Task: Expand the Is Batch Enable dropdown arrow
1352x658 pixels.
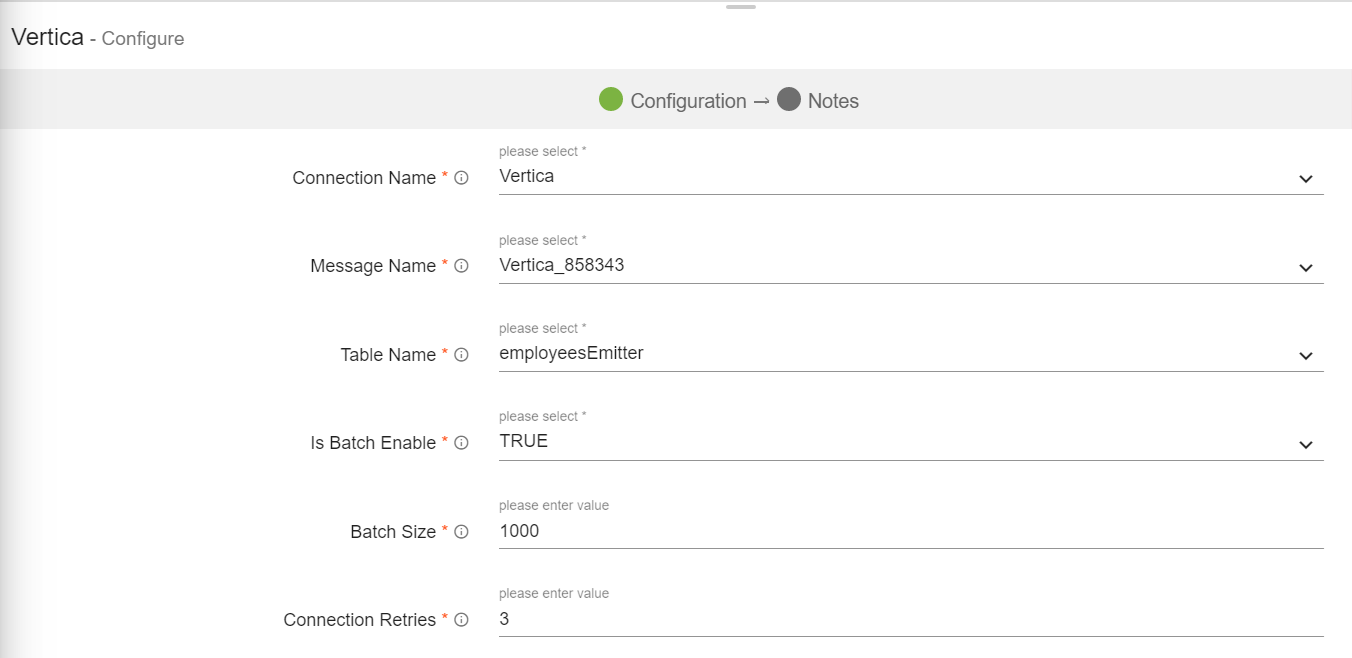Action: point(1305,445)
